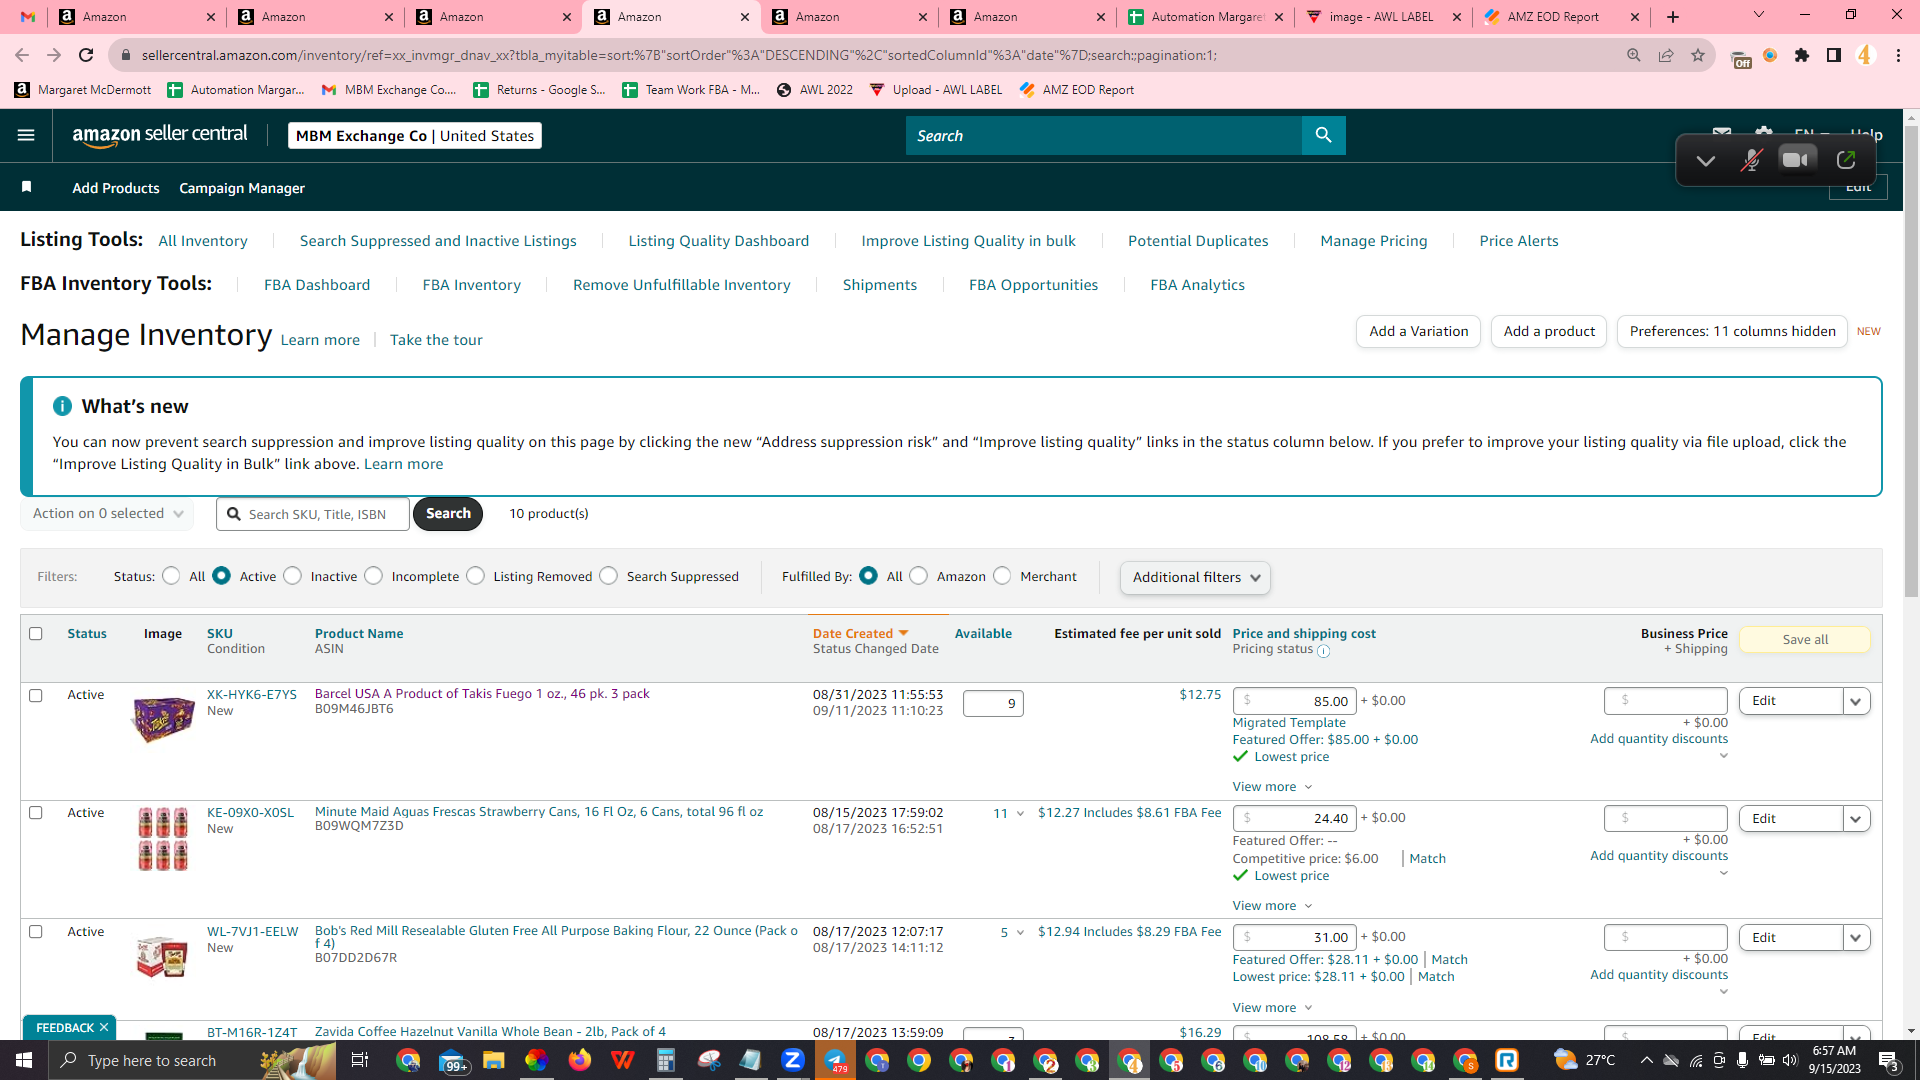Open the Action on 0 selected dropdown
Screen dimensions: 1920x1080
click(x=107, y=513)
